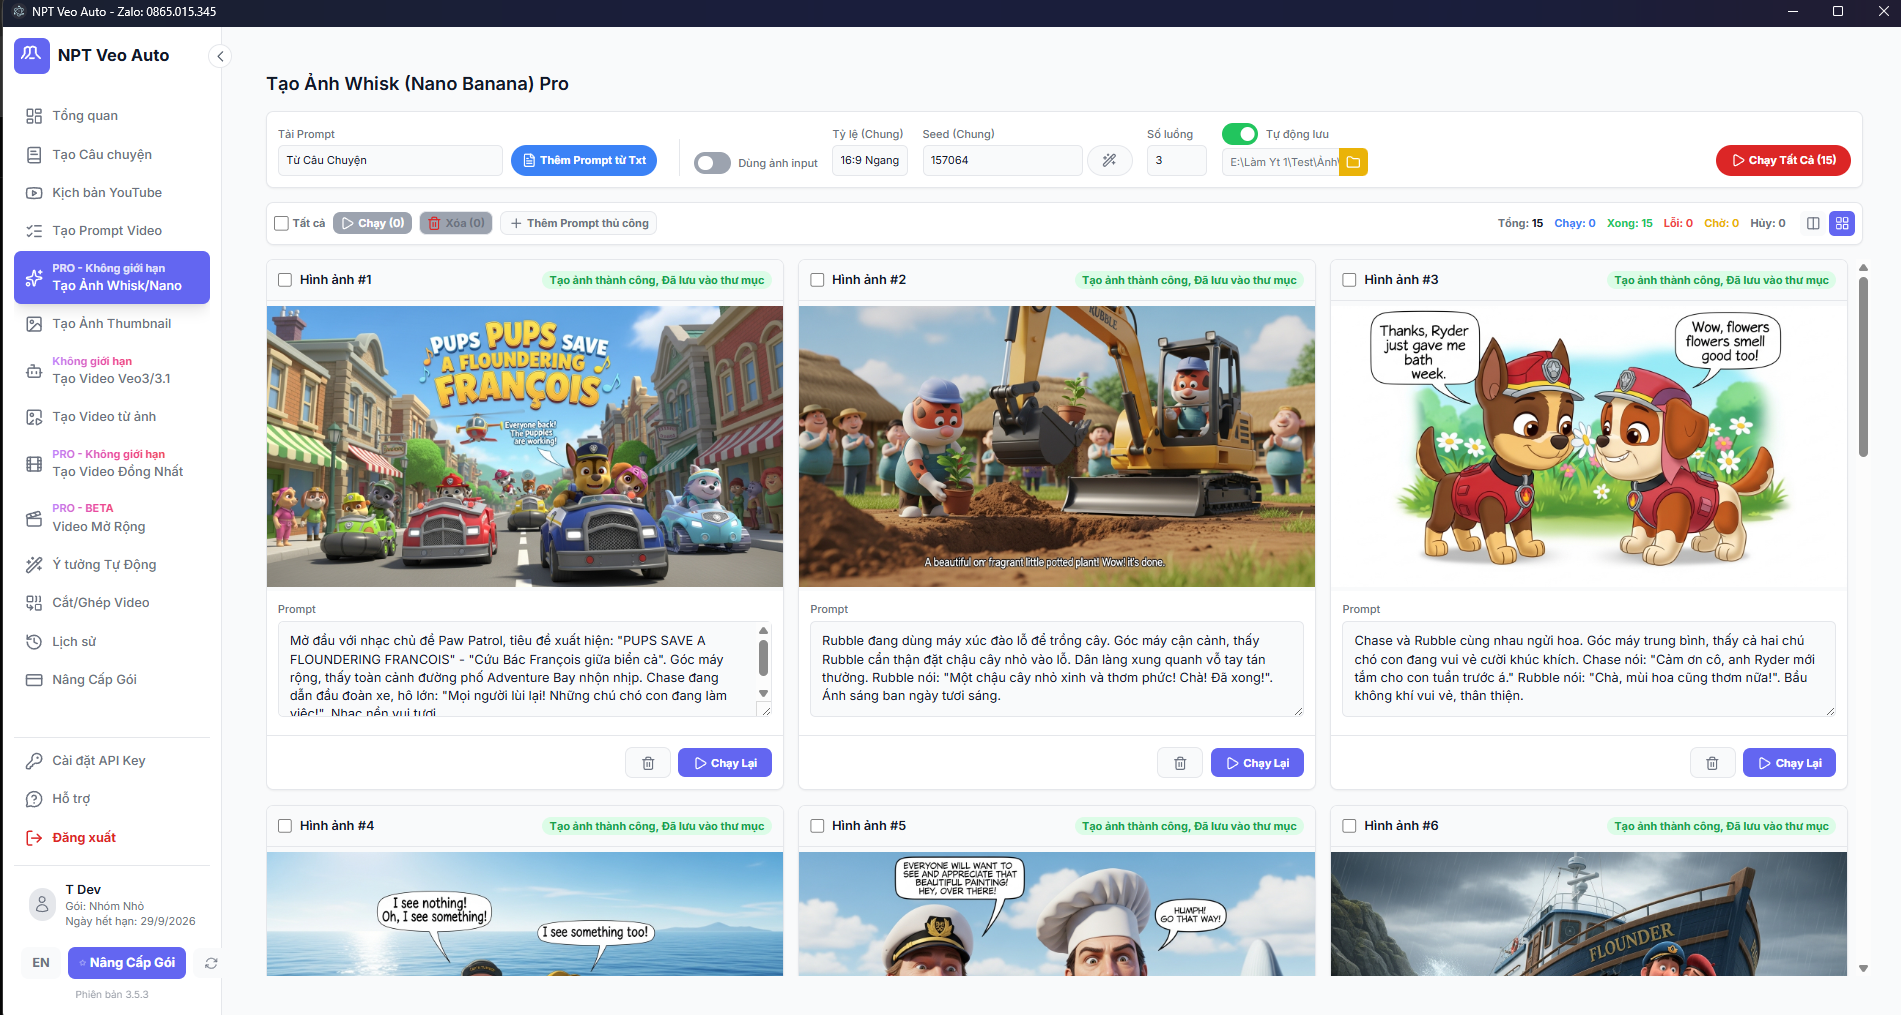Go to Tạo Ảnh Thumbnail menu item
The height and width of the screenshot is (1015, 1901).
(111, 324)
